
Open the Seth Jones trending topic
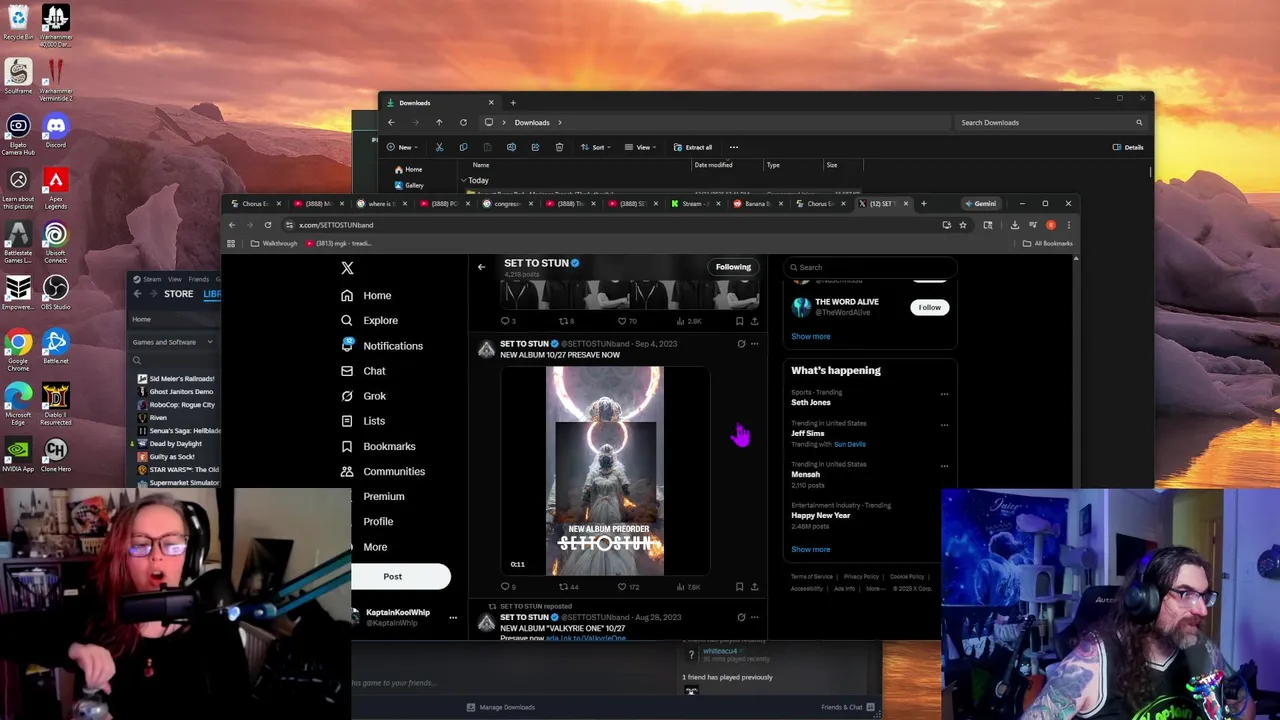[811, 402]
